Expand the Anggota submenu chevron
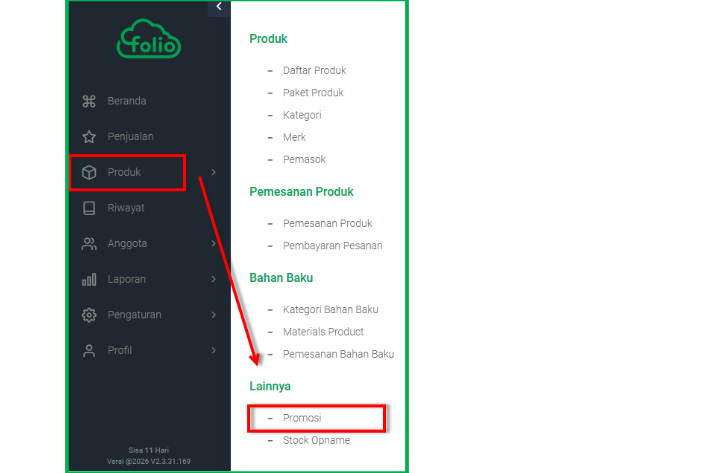Screen dimensions: 717x473 [x=213, y=243]
